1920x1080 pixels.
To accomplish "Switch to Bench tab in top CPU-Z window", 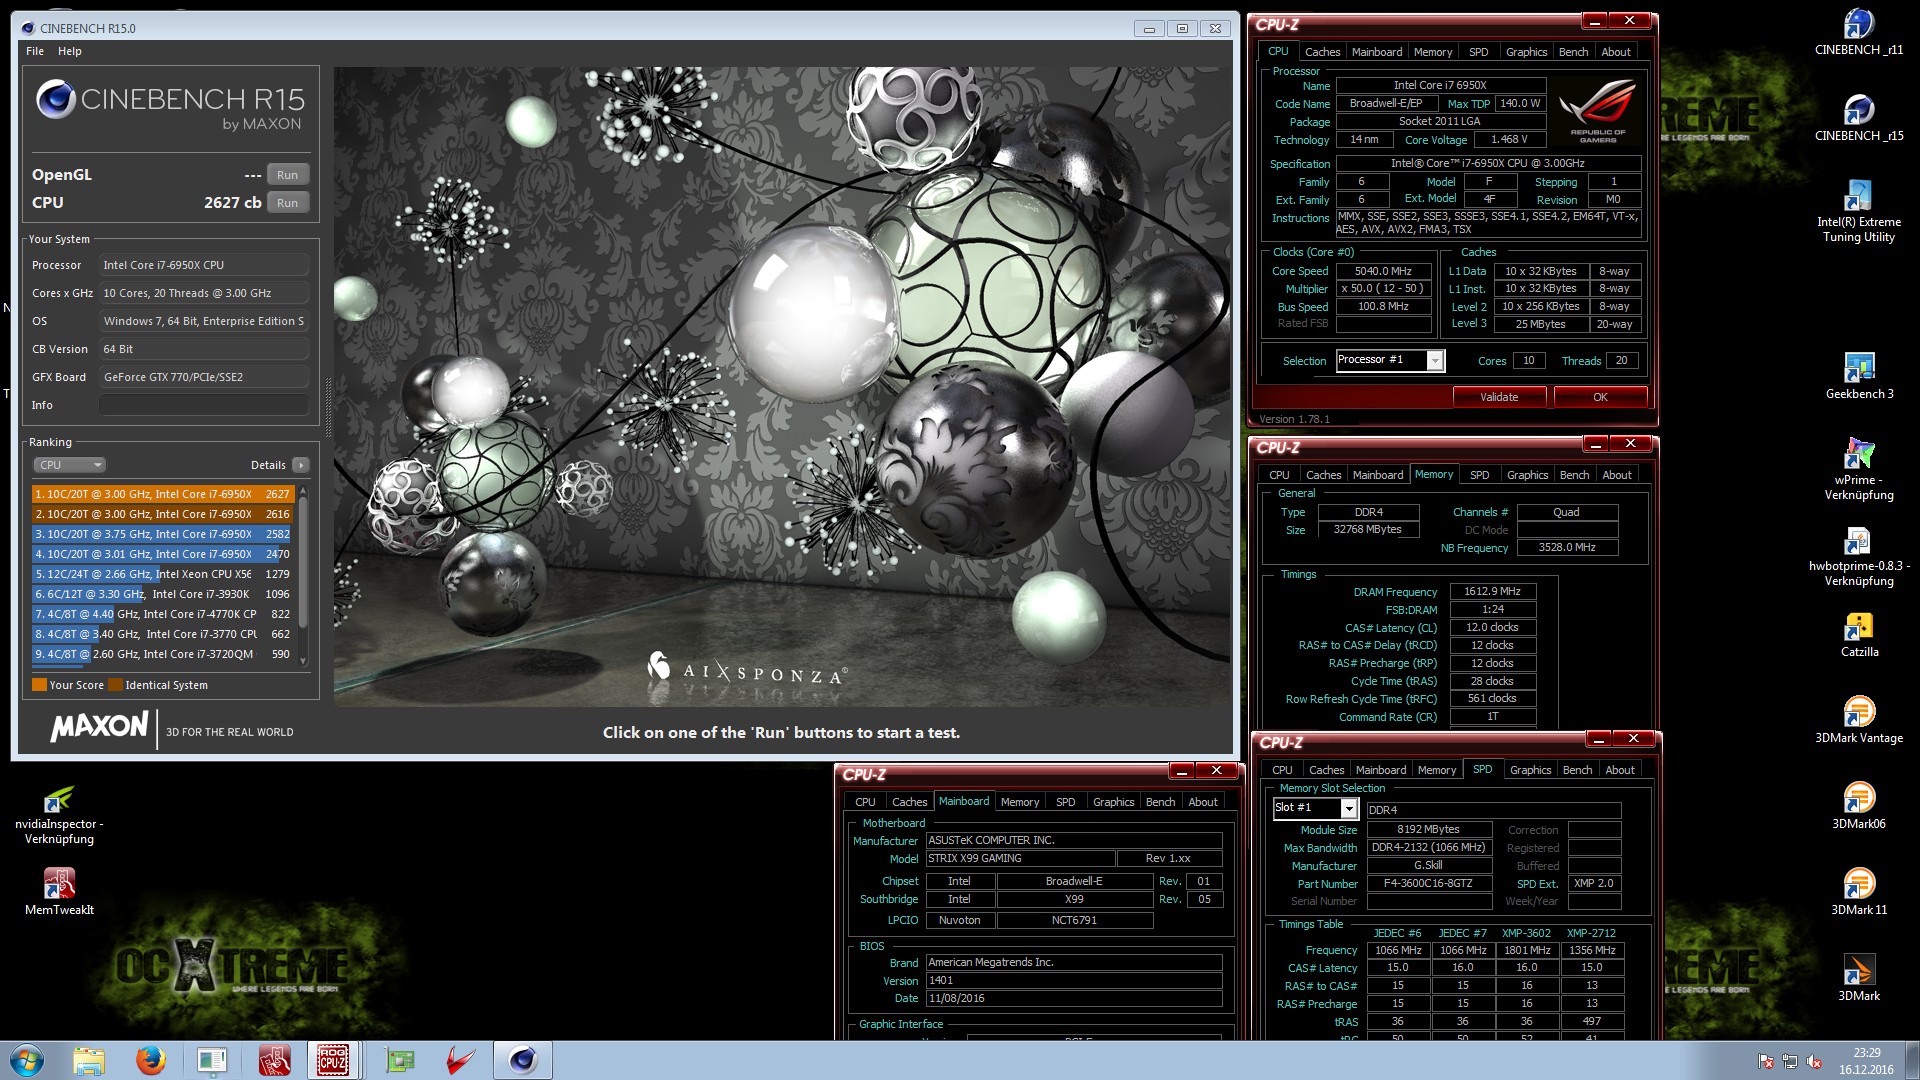I will tap(1573, 52).
